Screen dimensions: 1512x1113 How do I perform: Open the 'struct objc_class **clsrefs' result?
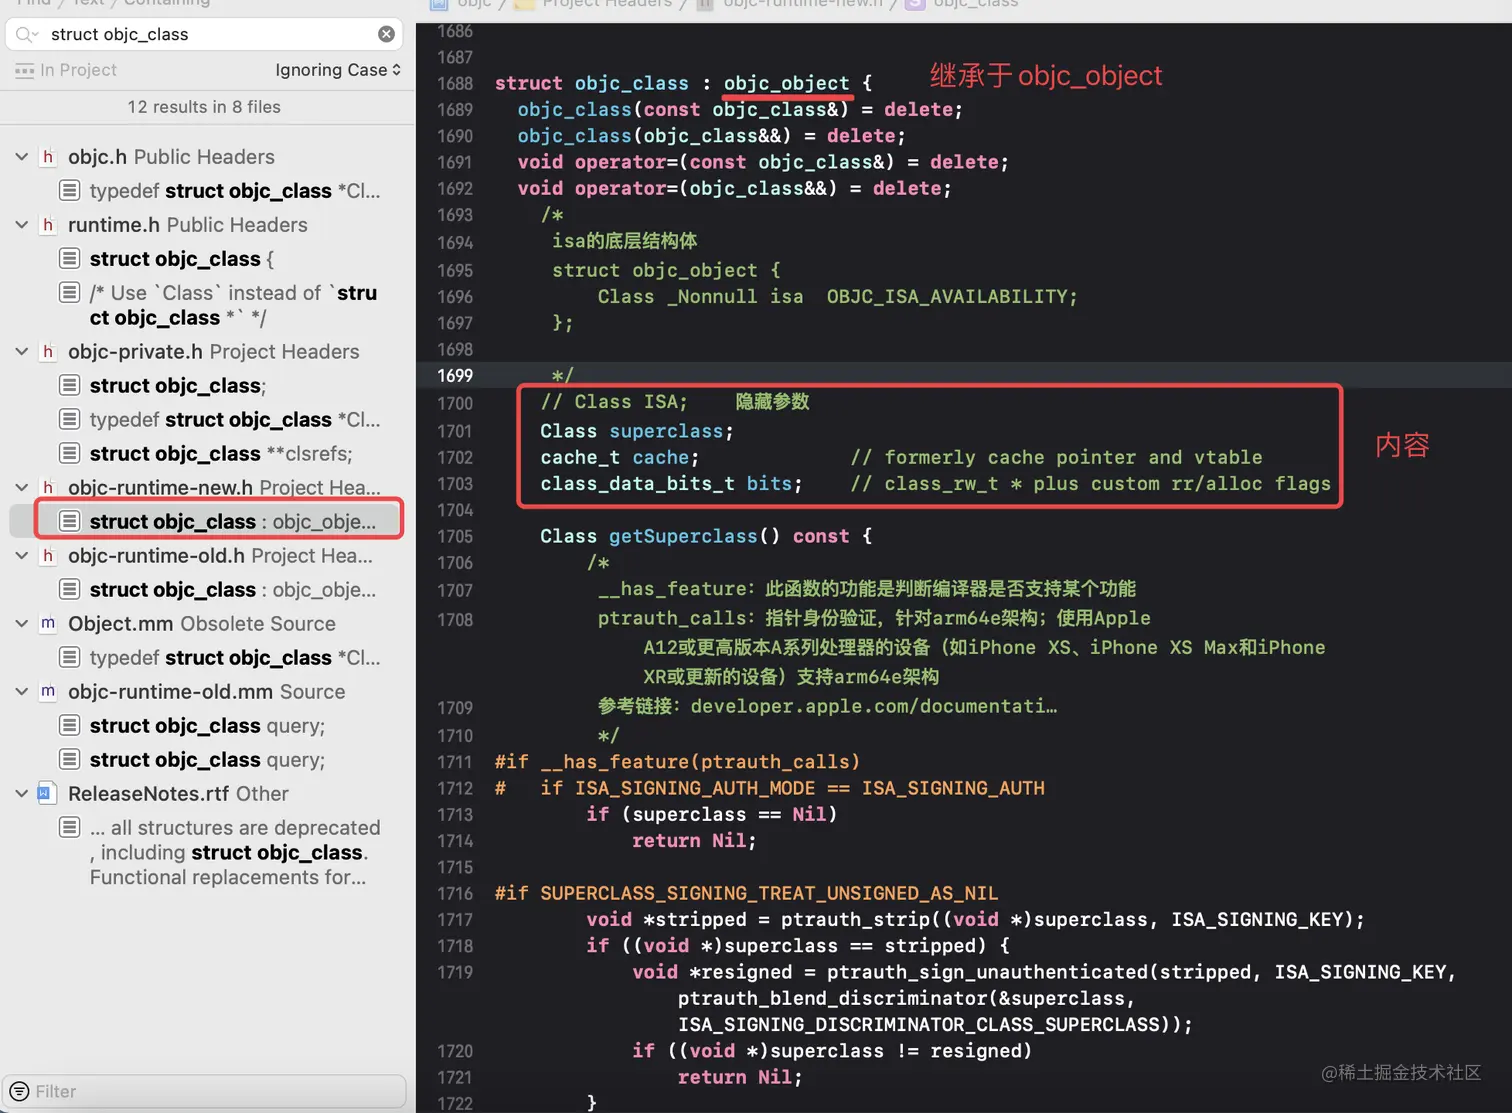(x=207, y=454)
